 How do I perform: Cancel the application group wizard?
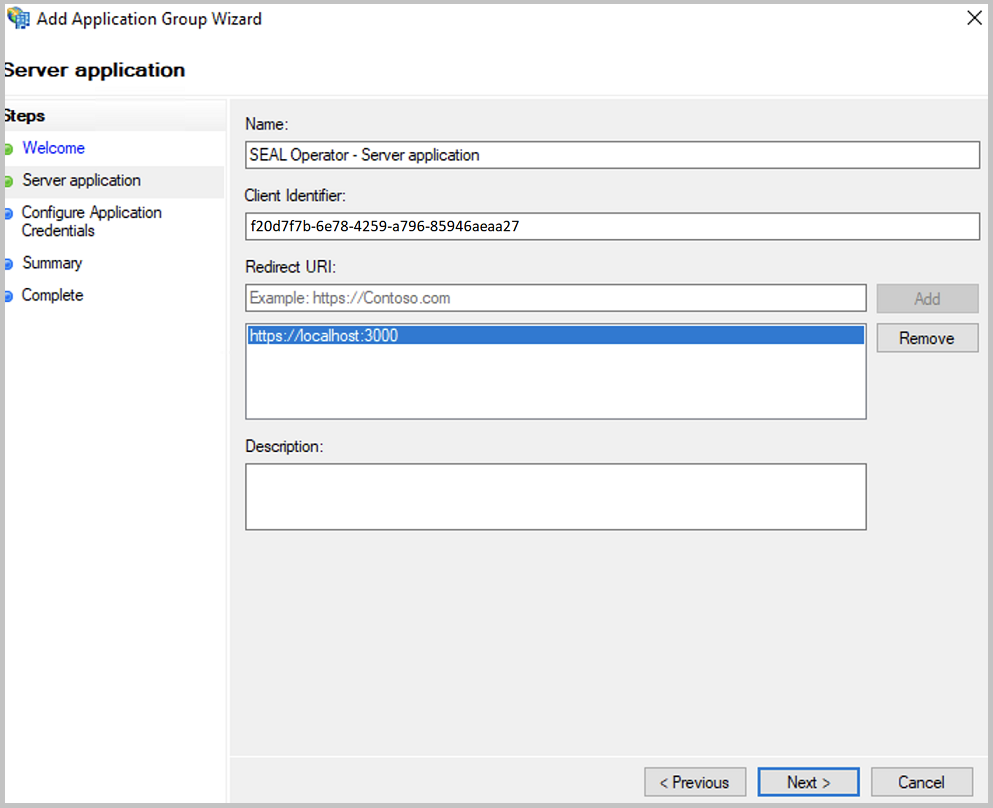point(921,782)
